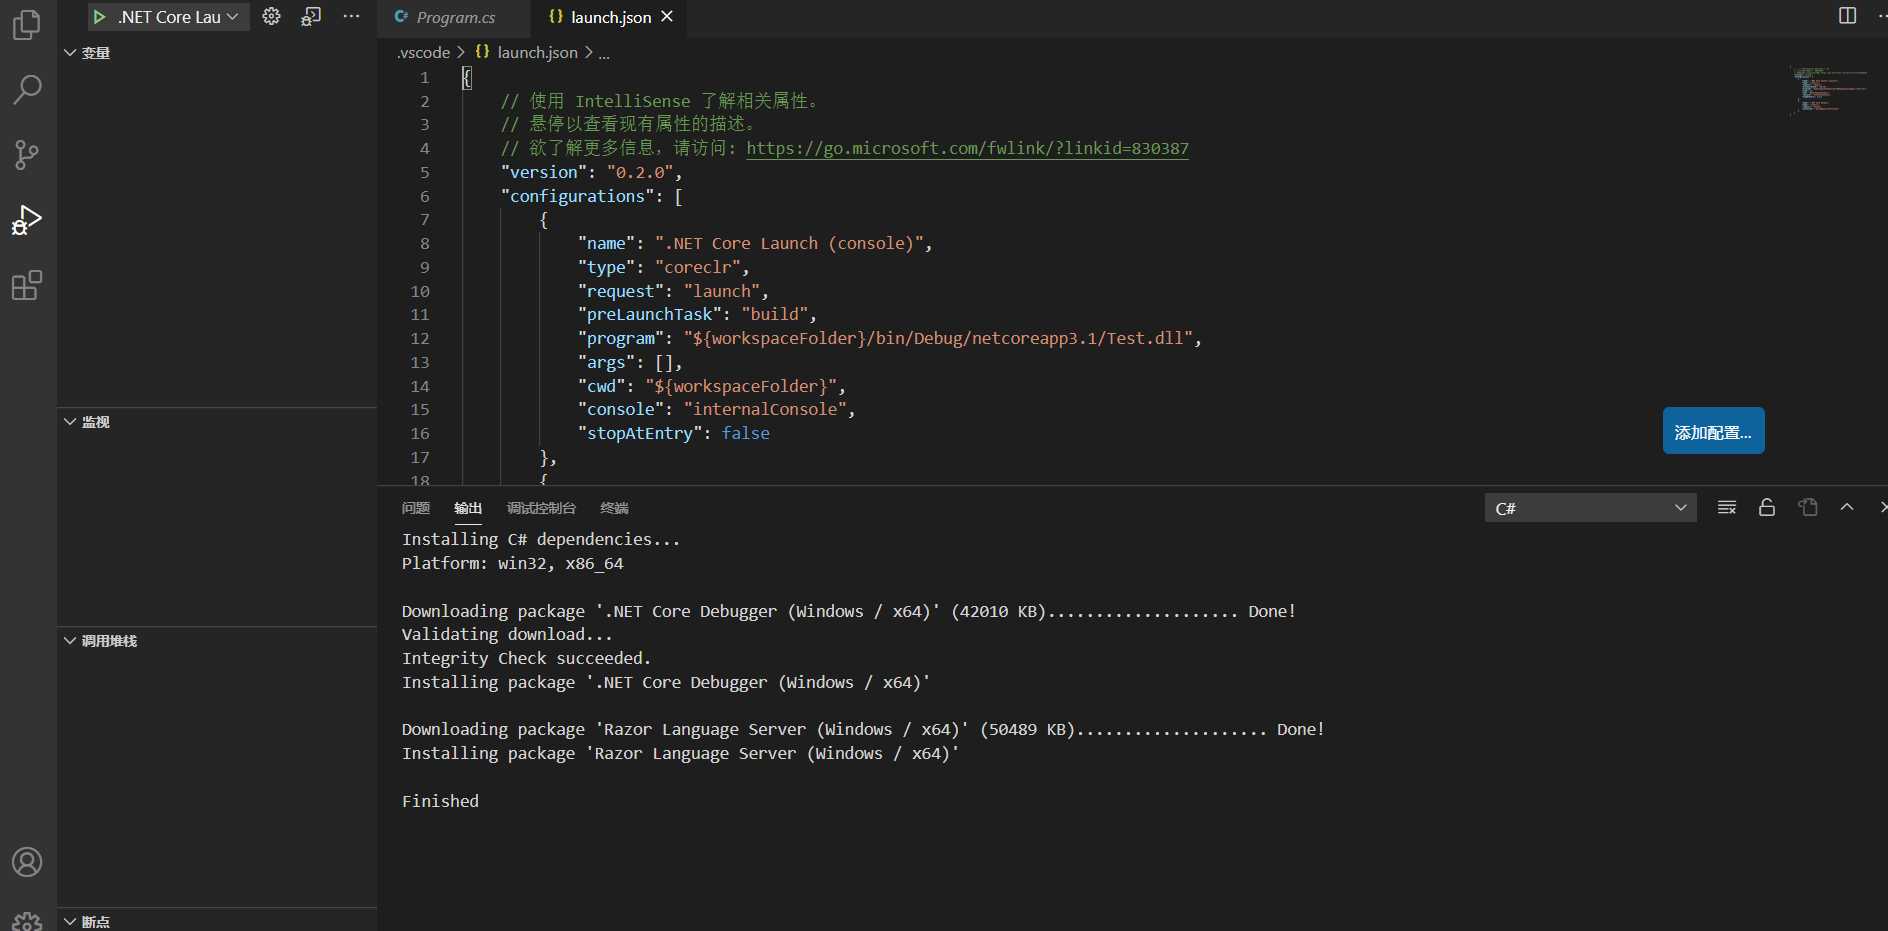
Task: Click 'Integrity Check succeeded.' output line
Action: click(x=526, y=658)
